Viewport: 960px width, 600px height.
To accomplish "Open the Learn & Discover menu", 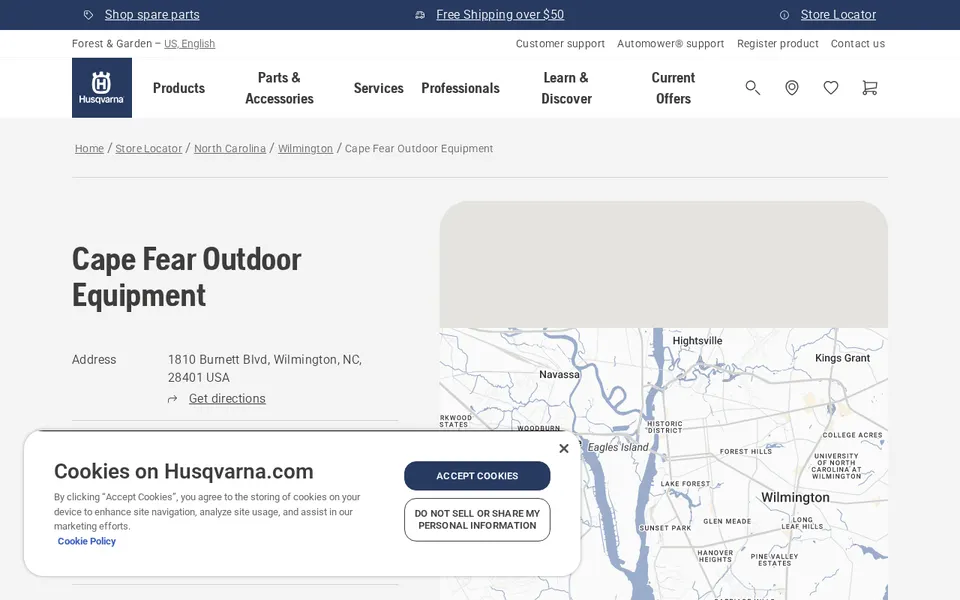I will click(x=566, y=88).
